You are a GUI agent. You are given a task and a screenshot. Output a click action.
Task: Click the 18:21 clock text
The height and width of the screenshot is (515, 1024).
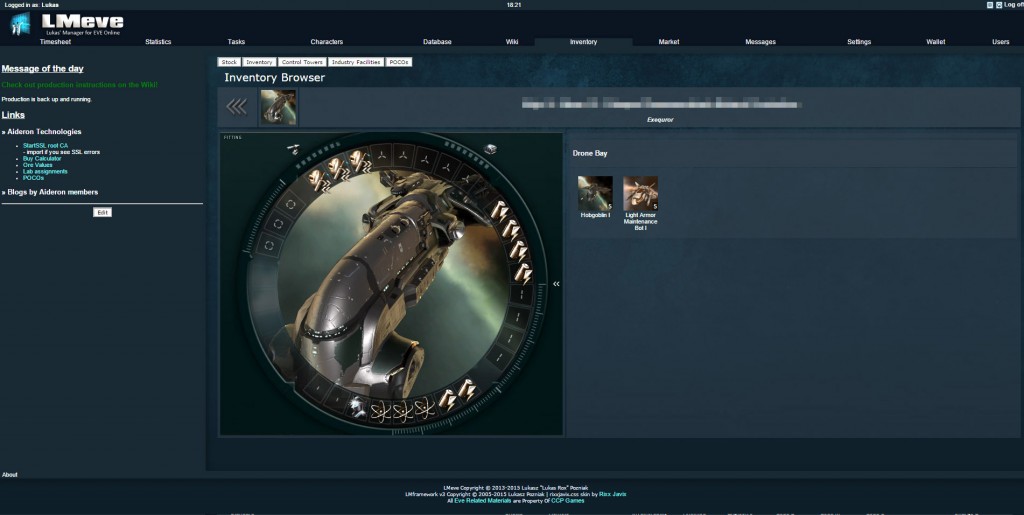(x=514, y=5)
